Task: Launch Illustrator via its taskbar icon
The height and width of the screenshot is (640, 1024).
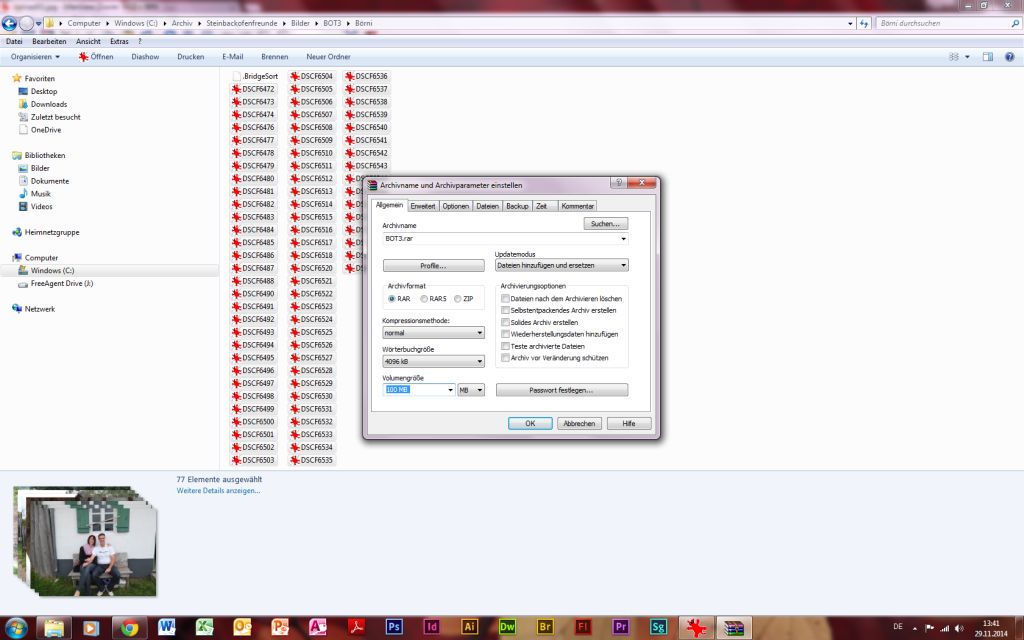Action: [x=470, y=629]
